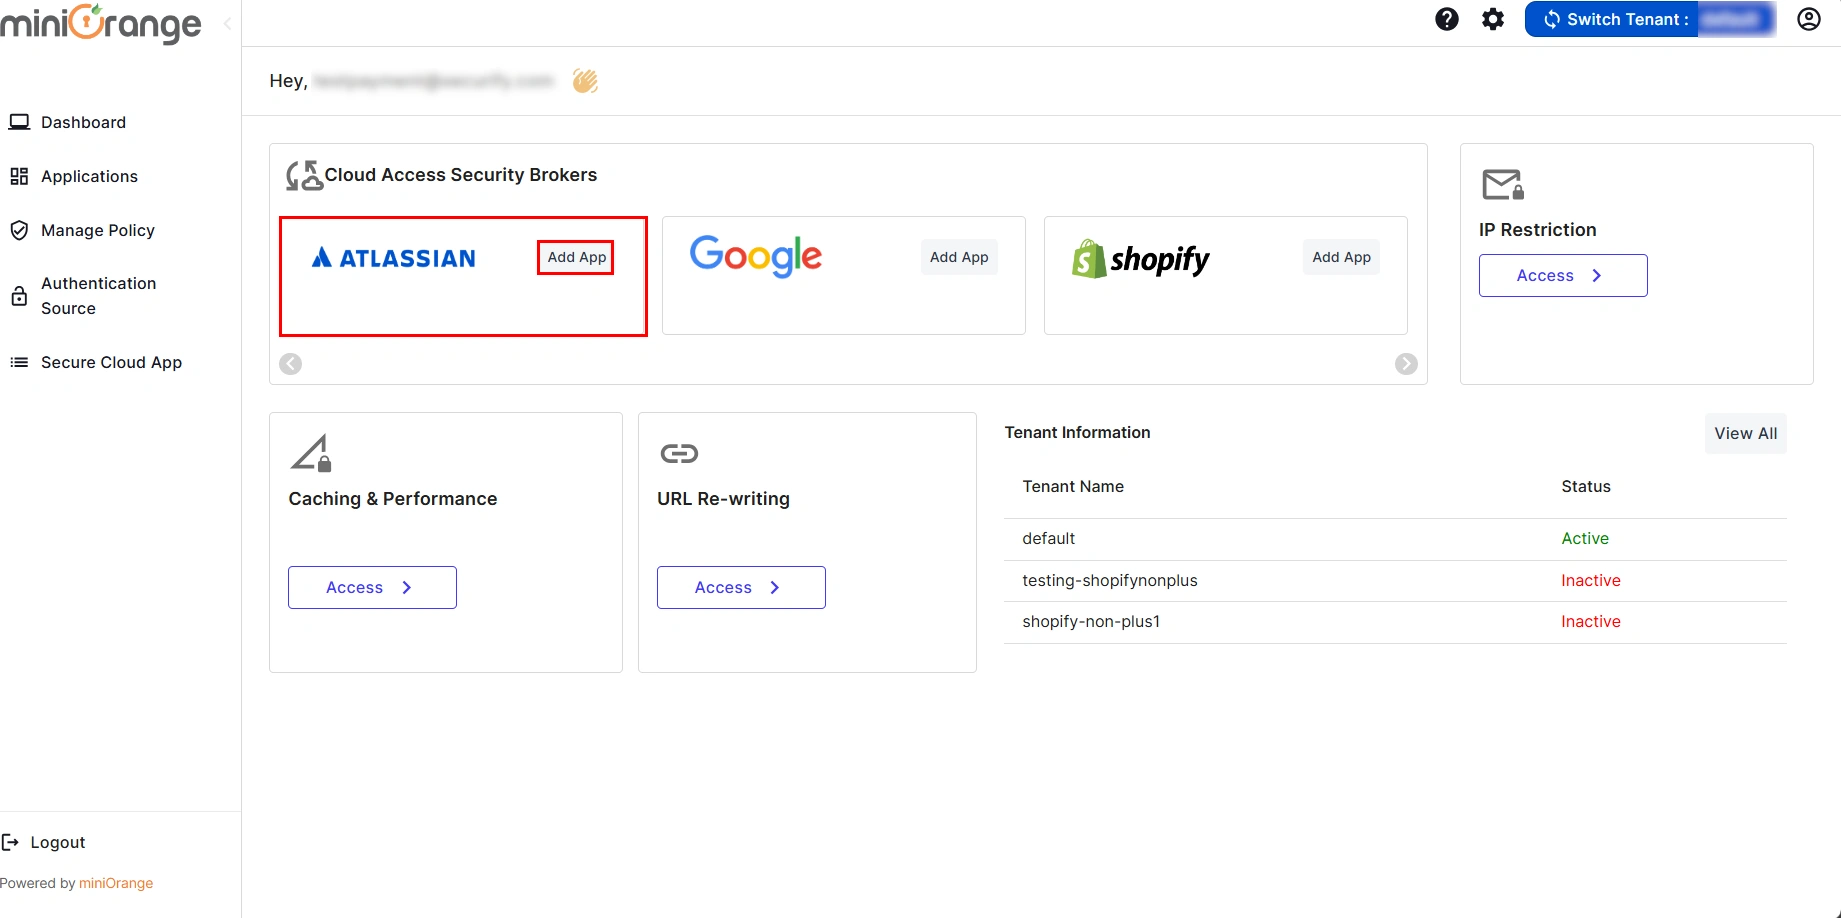Click the Atlassian logo
The width and height of the screenshot is (1841, 918).
[394, 258]
